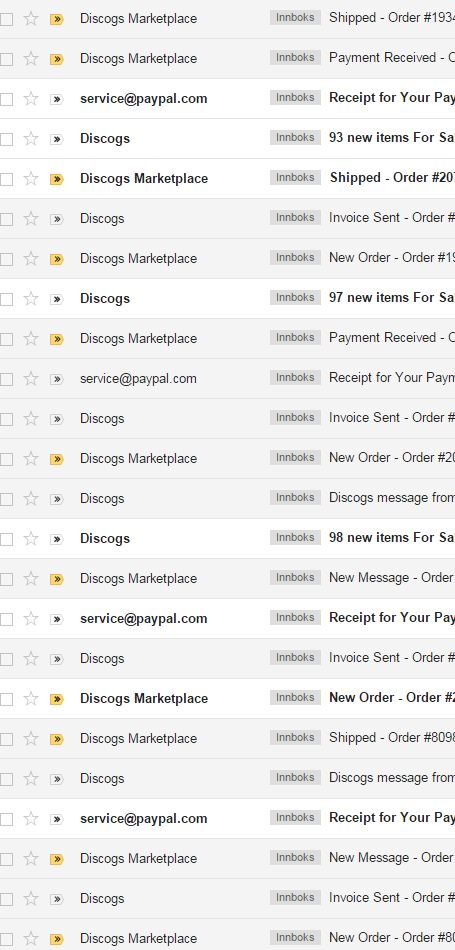Tick checkbox for '97 new items' email

[6, 299]
